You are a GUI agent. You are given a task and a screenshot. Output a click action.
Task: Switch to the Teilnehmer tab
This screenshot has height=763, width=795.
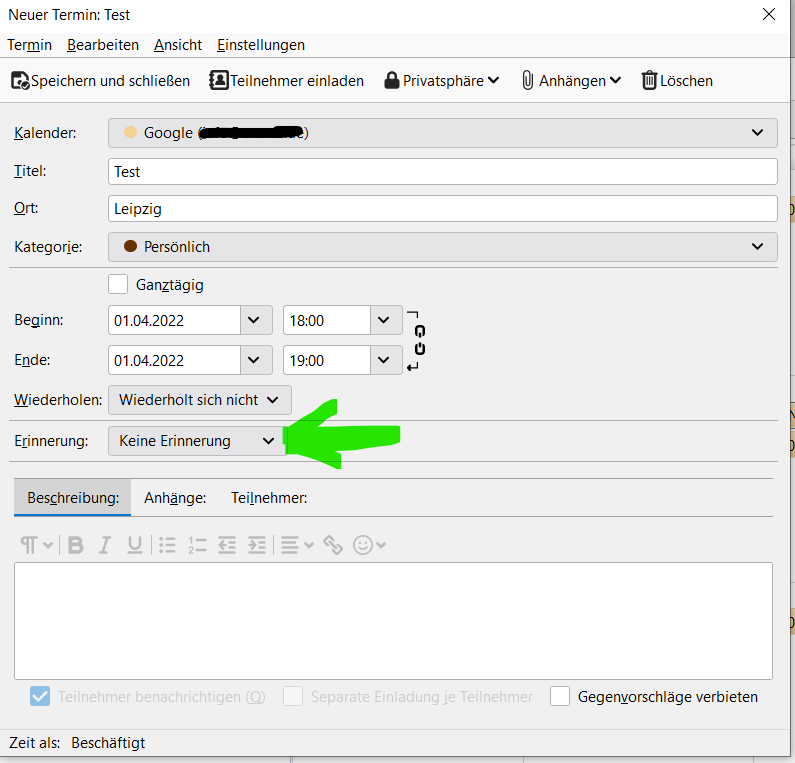(269, 498)
